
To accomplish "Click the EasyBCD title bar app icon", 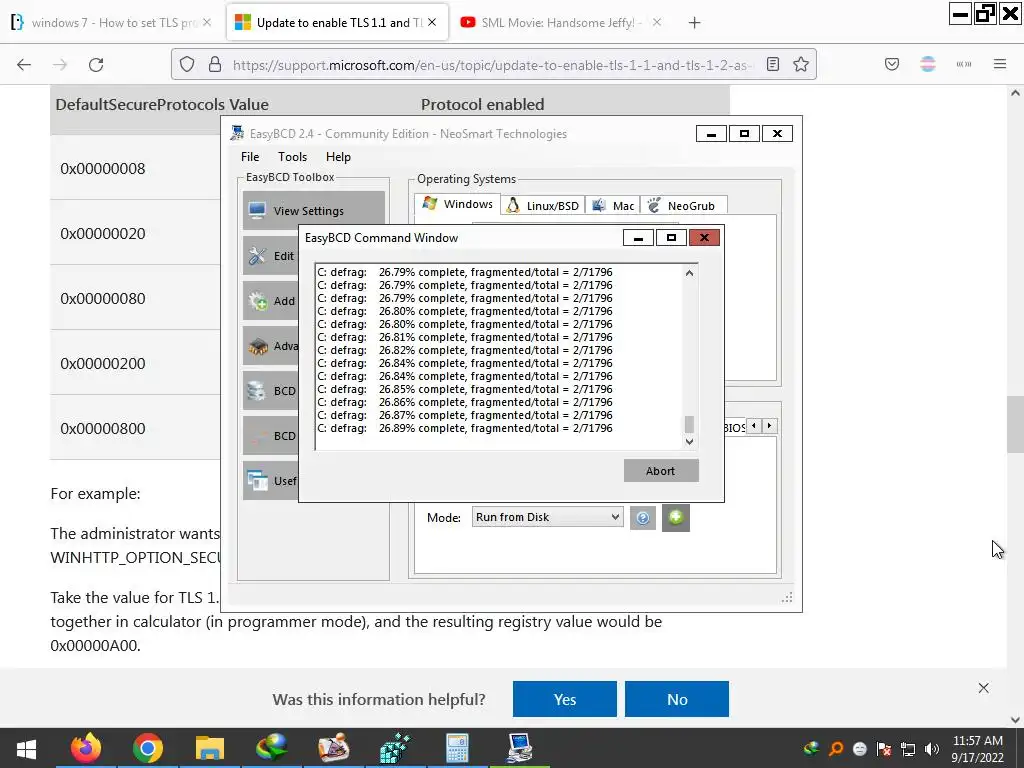I will (x=237, y=133).
